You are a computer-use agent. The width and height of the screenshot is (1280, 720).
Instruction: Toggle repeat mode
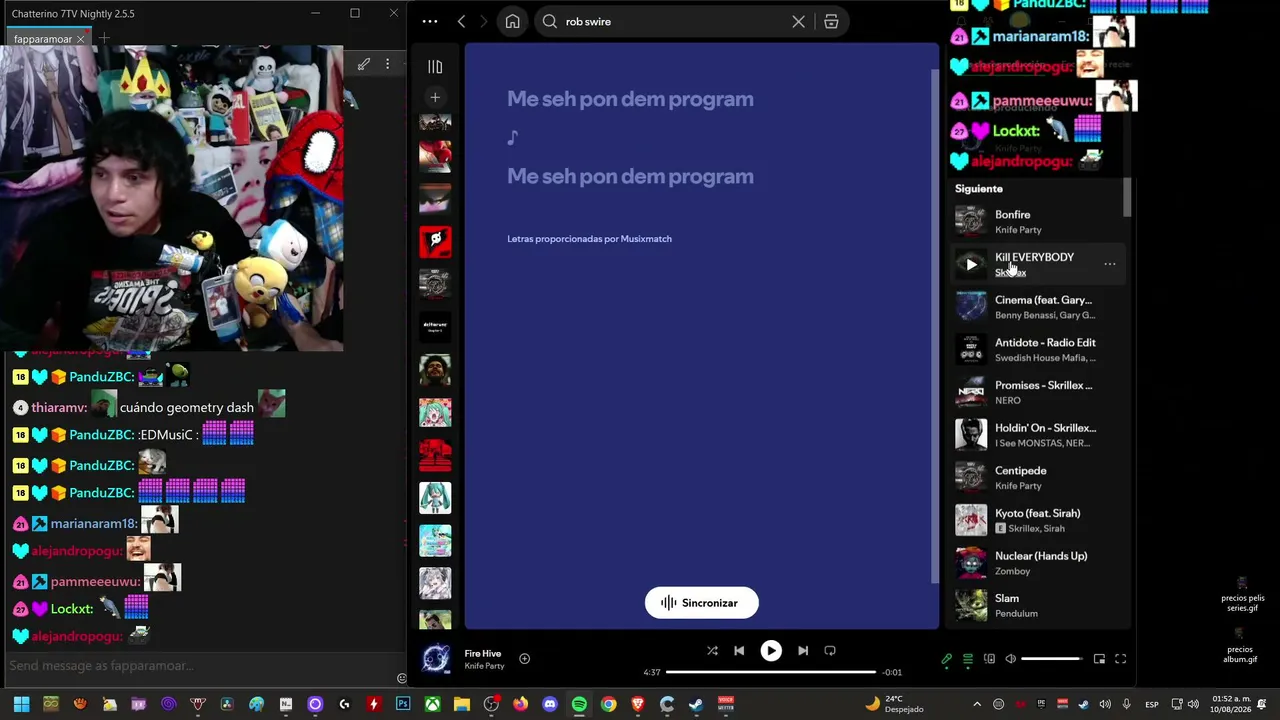pos(830,650)
